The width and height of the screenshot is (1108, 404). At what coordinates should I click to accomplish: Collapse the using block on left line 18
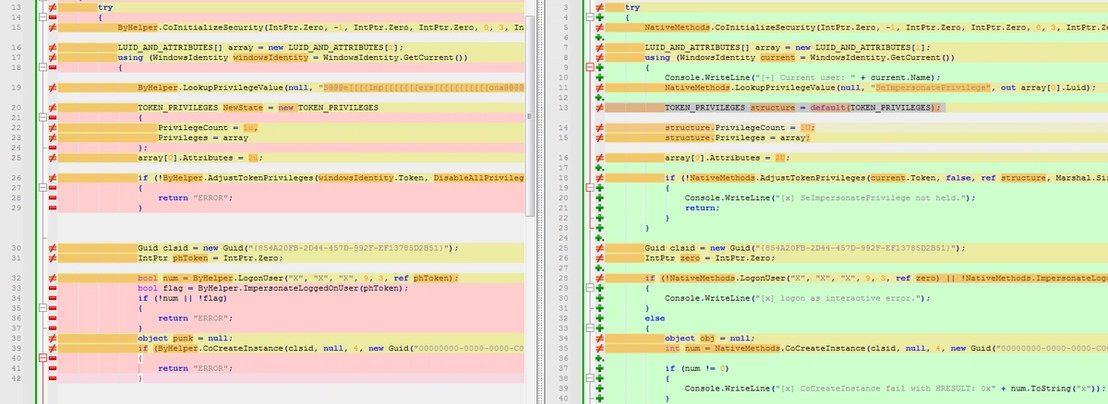tap(43, 67)
